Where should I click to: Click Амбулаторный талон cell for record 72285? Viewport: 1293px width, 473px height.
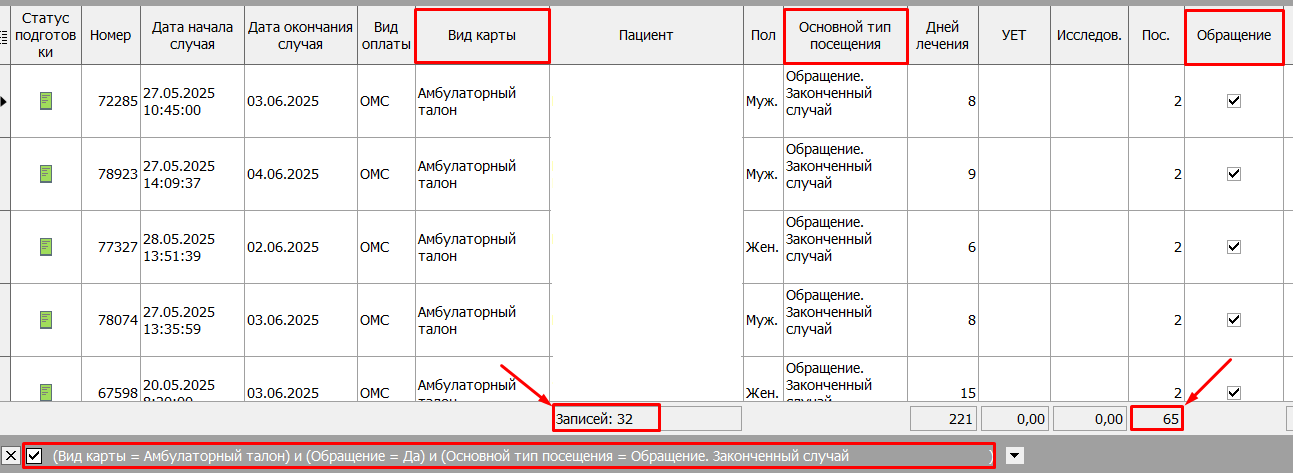click(x=482, y=101)
